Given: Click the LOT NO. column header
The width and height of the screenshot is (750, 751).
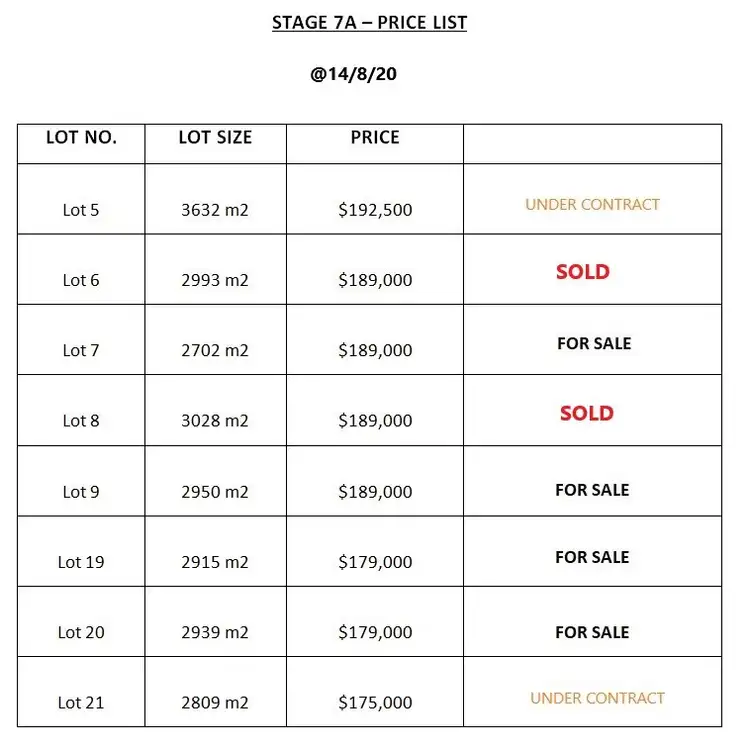Looking at the screenshot, I should (x=81, y=138).
